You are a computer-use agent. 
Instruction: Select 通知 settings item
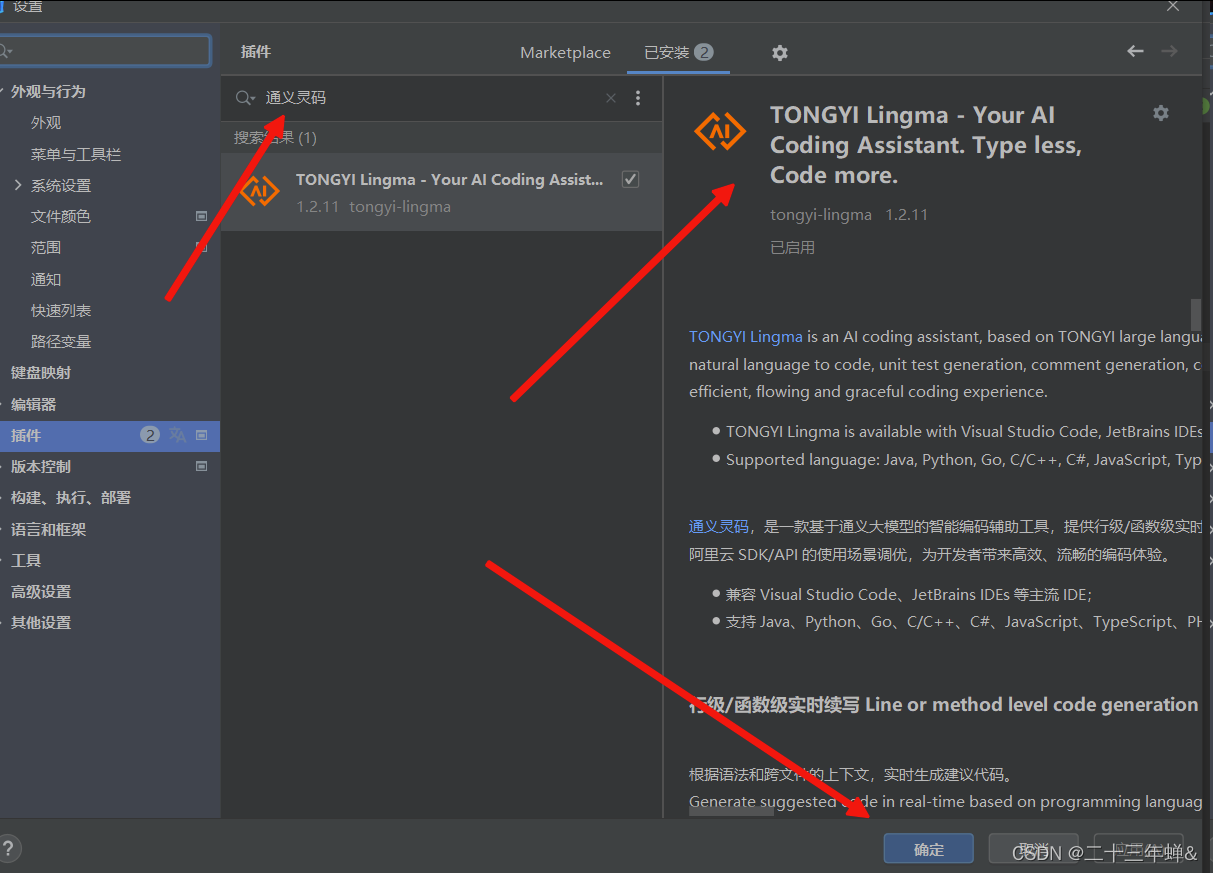pyautogui.click(x=46, y=279)
